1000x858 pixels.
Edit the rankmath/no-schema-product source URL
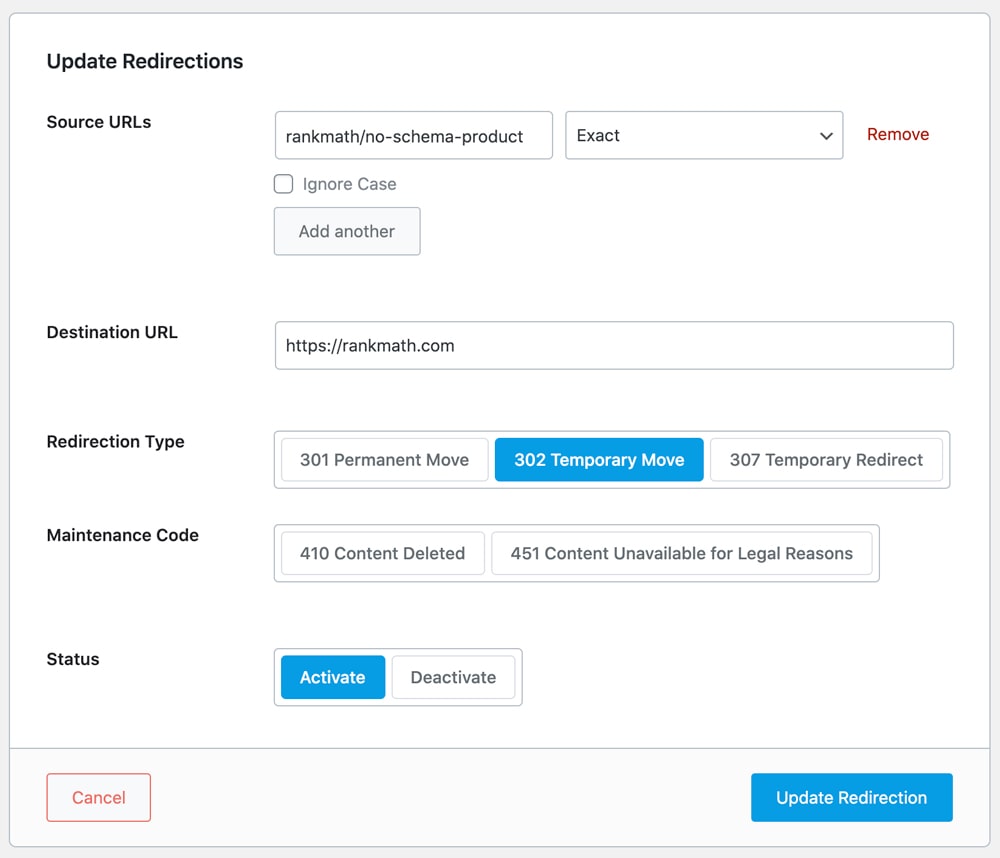click(x=413, y=135)
